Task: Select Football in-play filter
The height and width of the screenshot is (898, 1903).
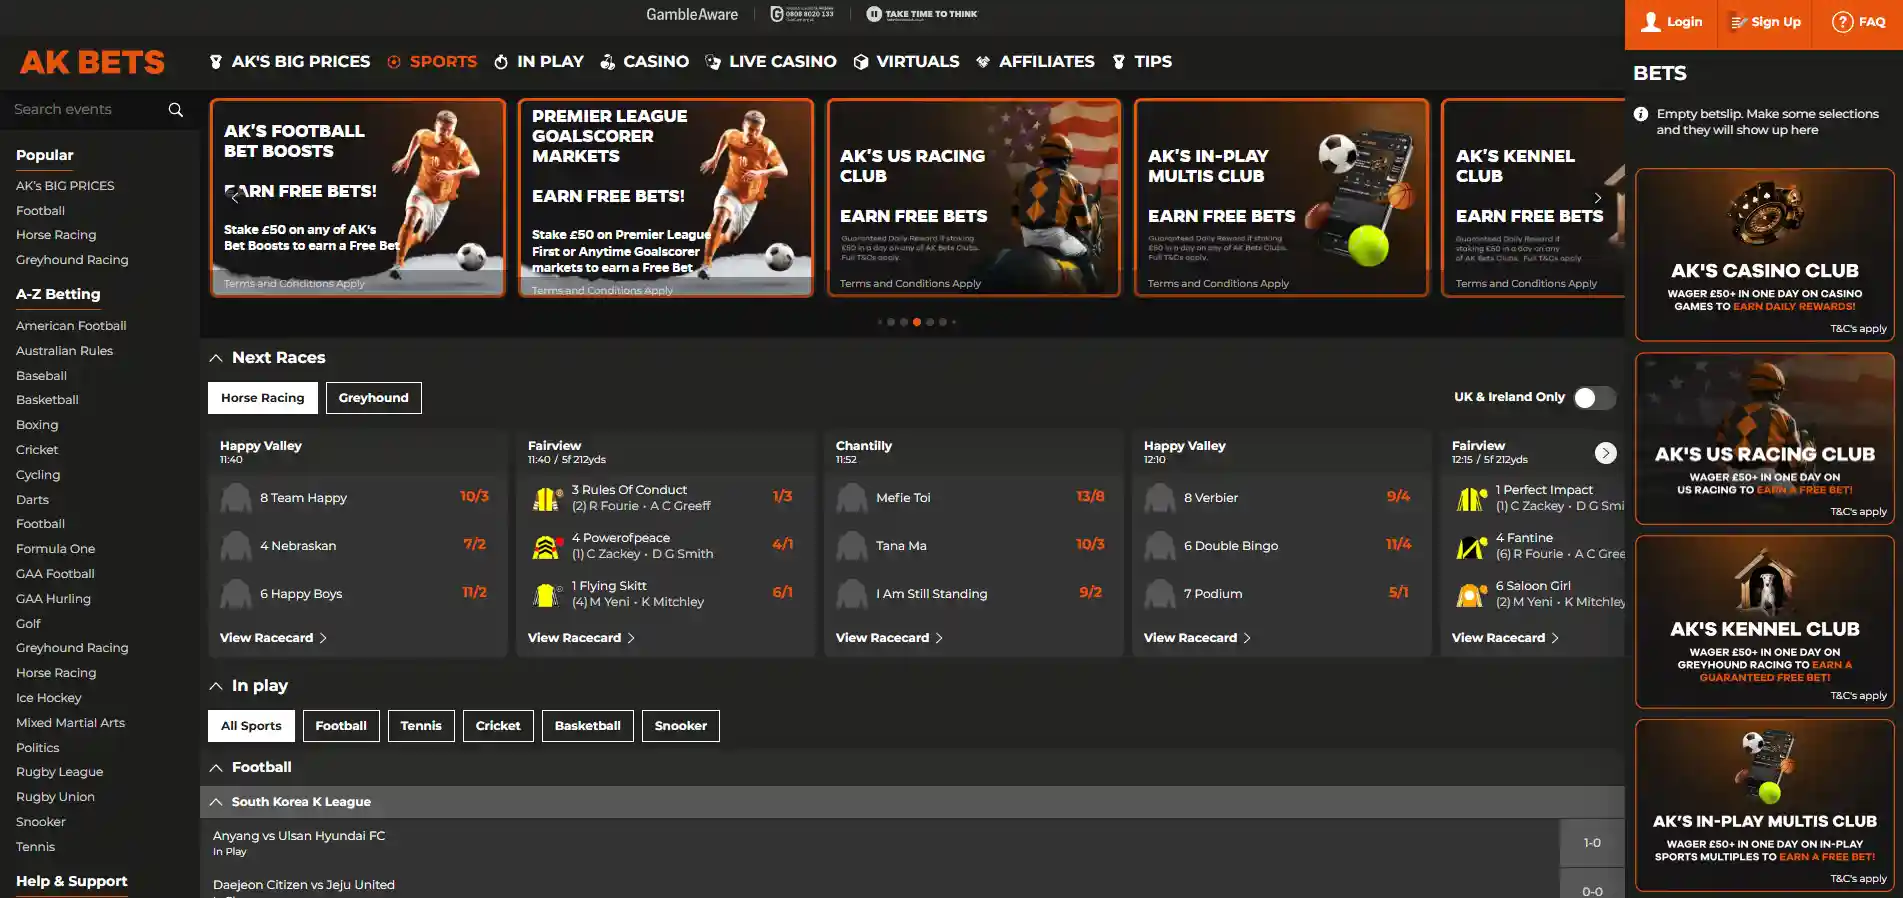Action: coord(341,726)
